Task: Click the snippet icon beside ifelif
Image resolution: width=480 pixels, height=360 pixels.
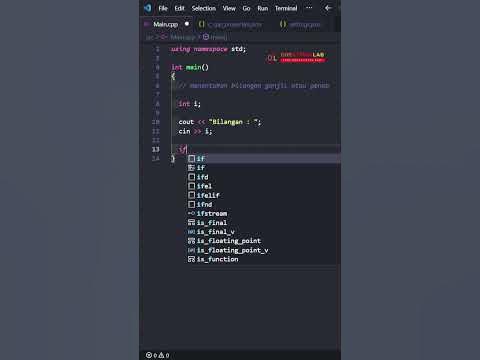Action: click(191, 195)
